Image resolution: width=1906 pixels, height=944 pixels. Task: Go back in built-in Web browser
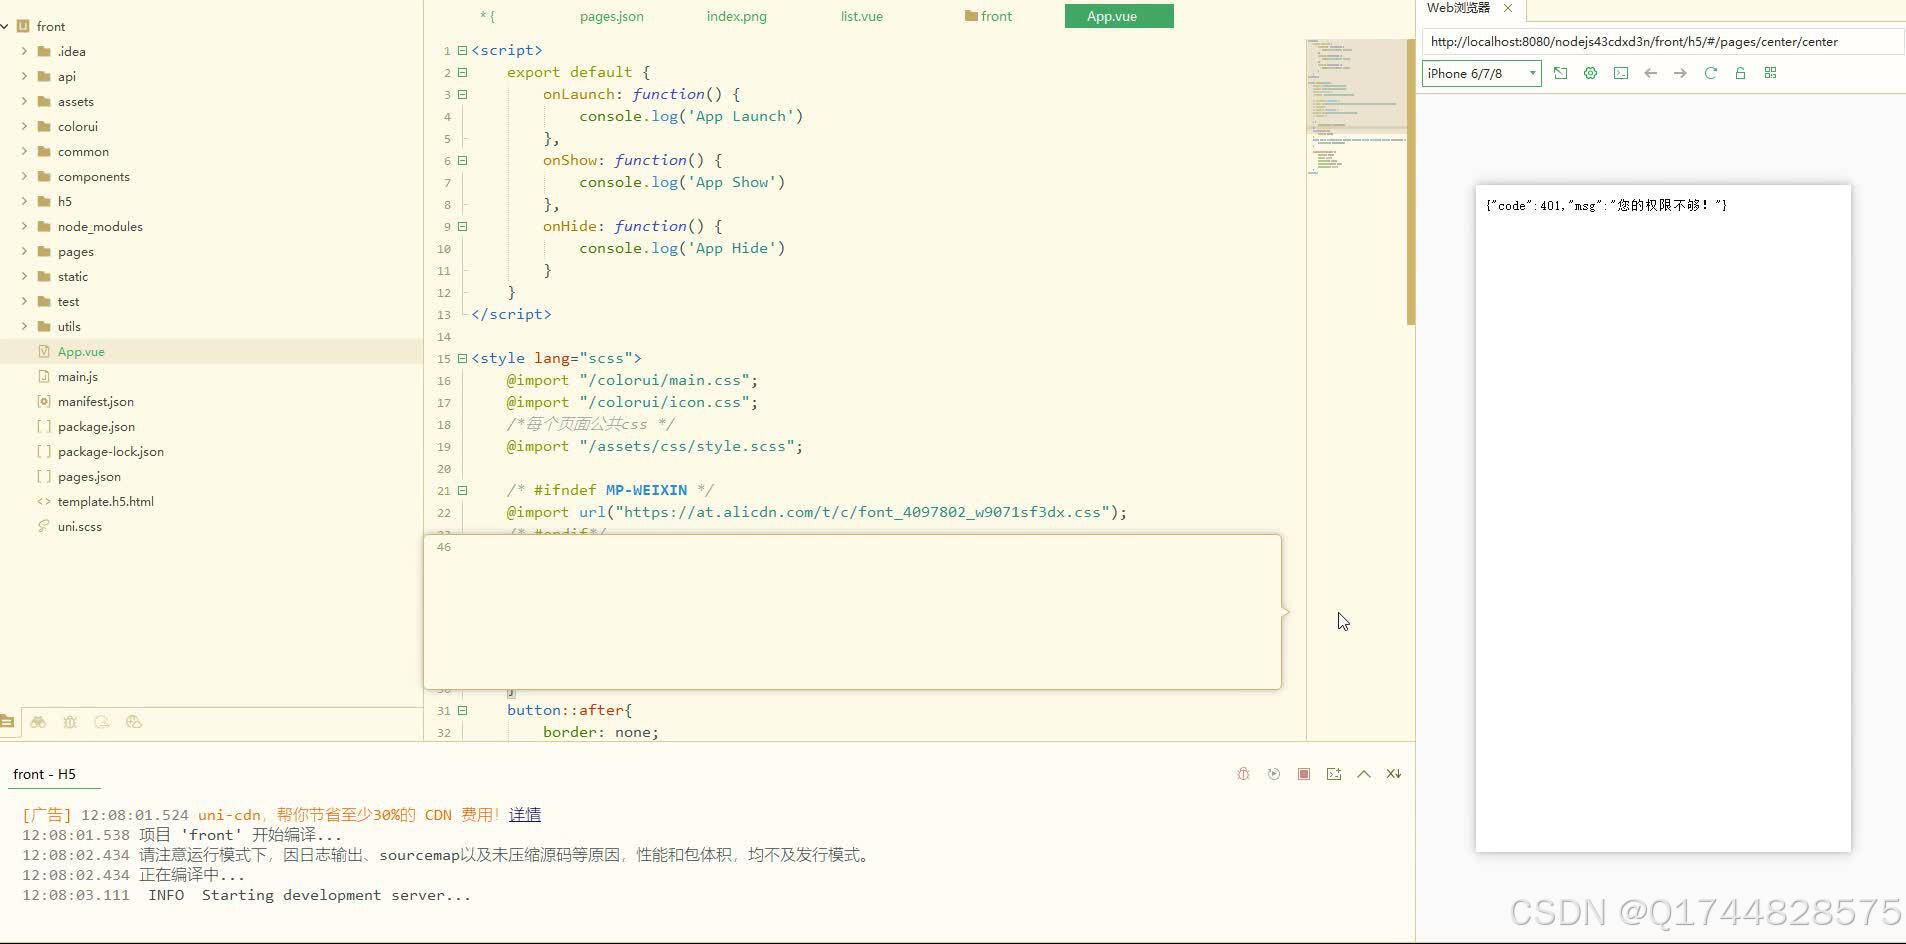point(1651,73)
